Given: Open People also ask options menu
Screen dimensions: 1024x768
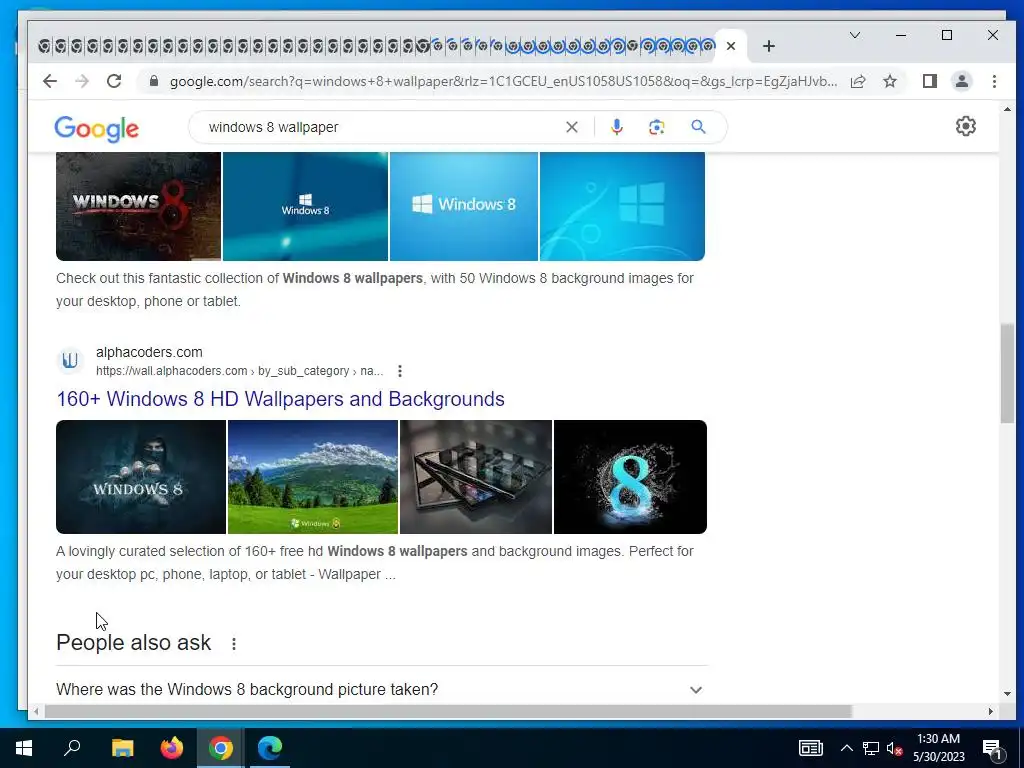Looking at the screenshot, I should (x=234, y=644).
